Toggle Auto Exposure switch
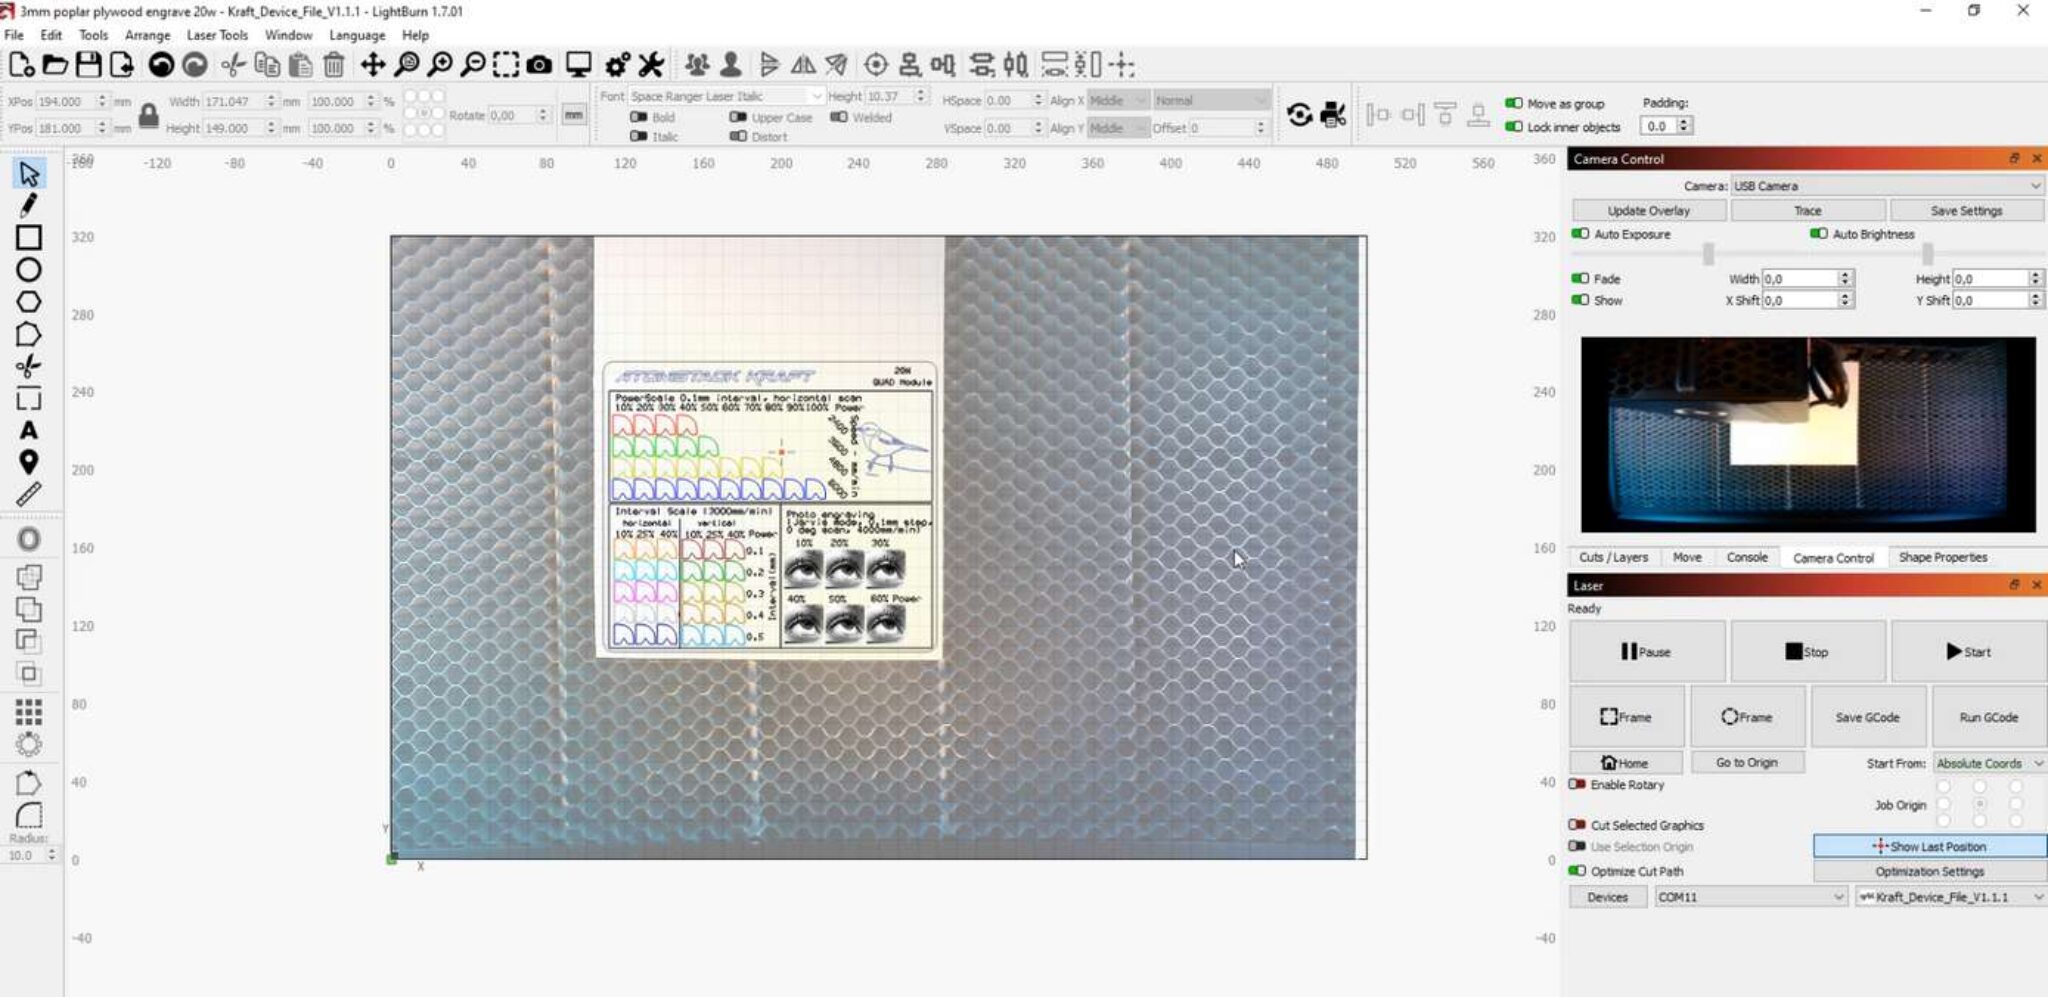 [x=1580, y=234]
